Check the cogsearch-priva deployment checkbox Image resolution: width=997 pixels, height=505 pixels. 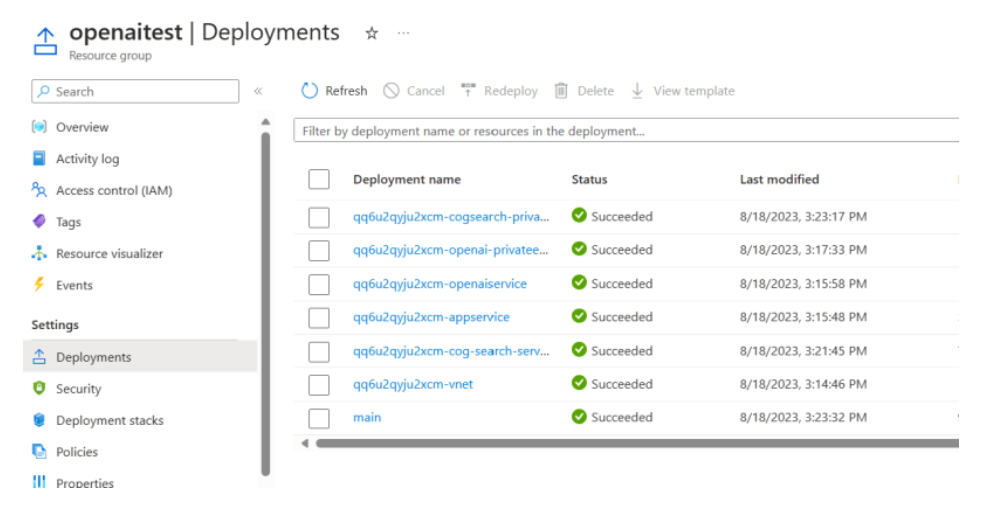tap(319, 218)
